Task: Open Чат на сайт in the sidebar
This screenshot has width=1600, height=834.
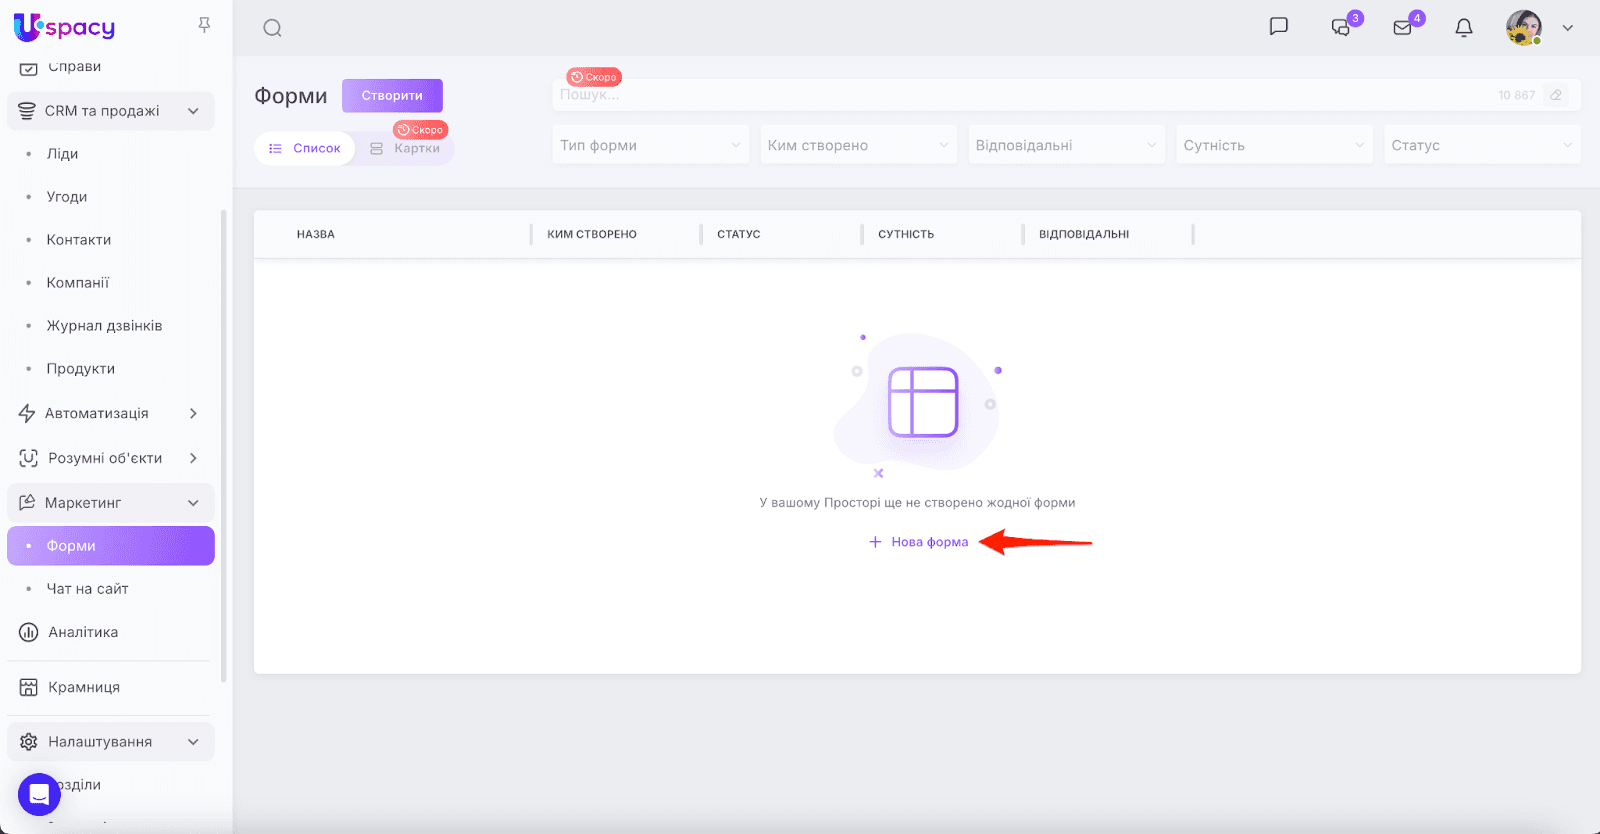Action: (x=88, y=589)
